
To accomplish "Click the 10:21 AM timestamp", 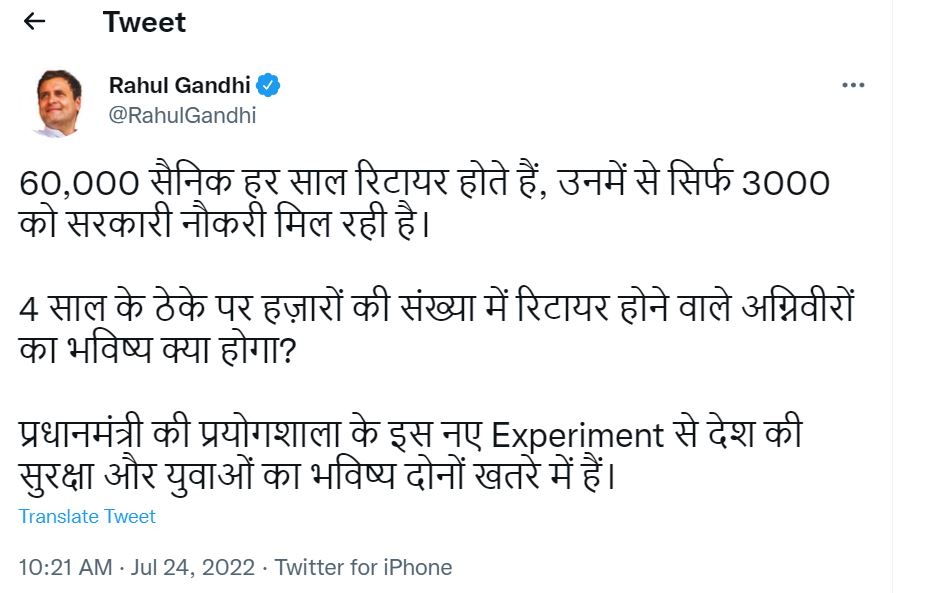I will pos(65,568).
